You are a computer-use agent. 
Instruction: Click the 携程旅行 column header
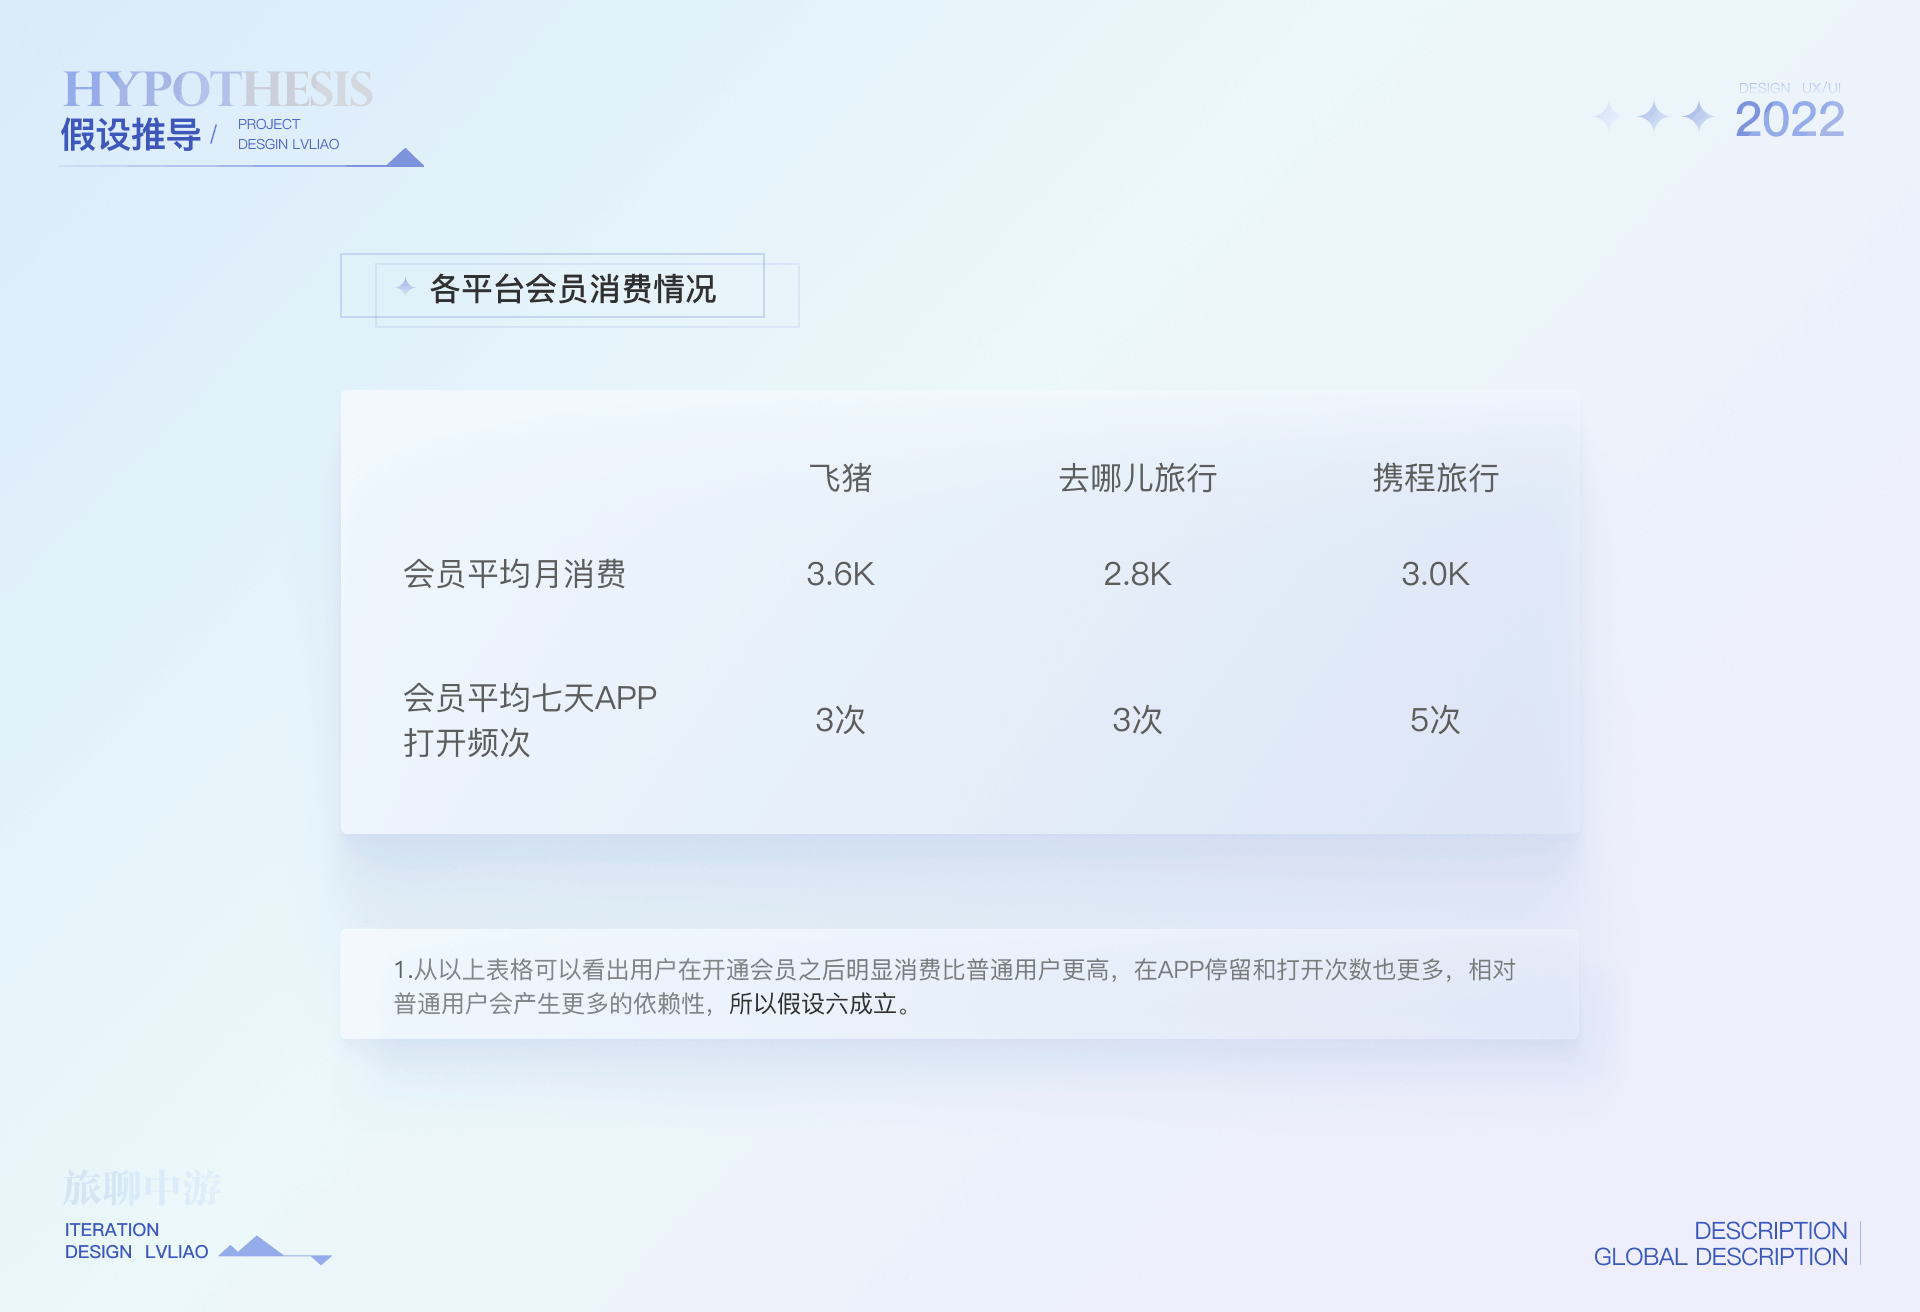coord(1436,478)
